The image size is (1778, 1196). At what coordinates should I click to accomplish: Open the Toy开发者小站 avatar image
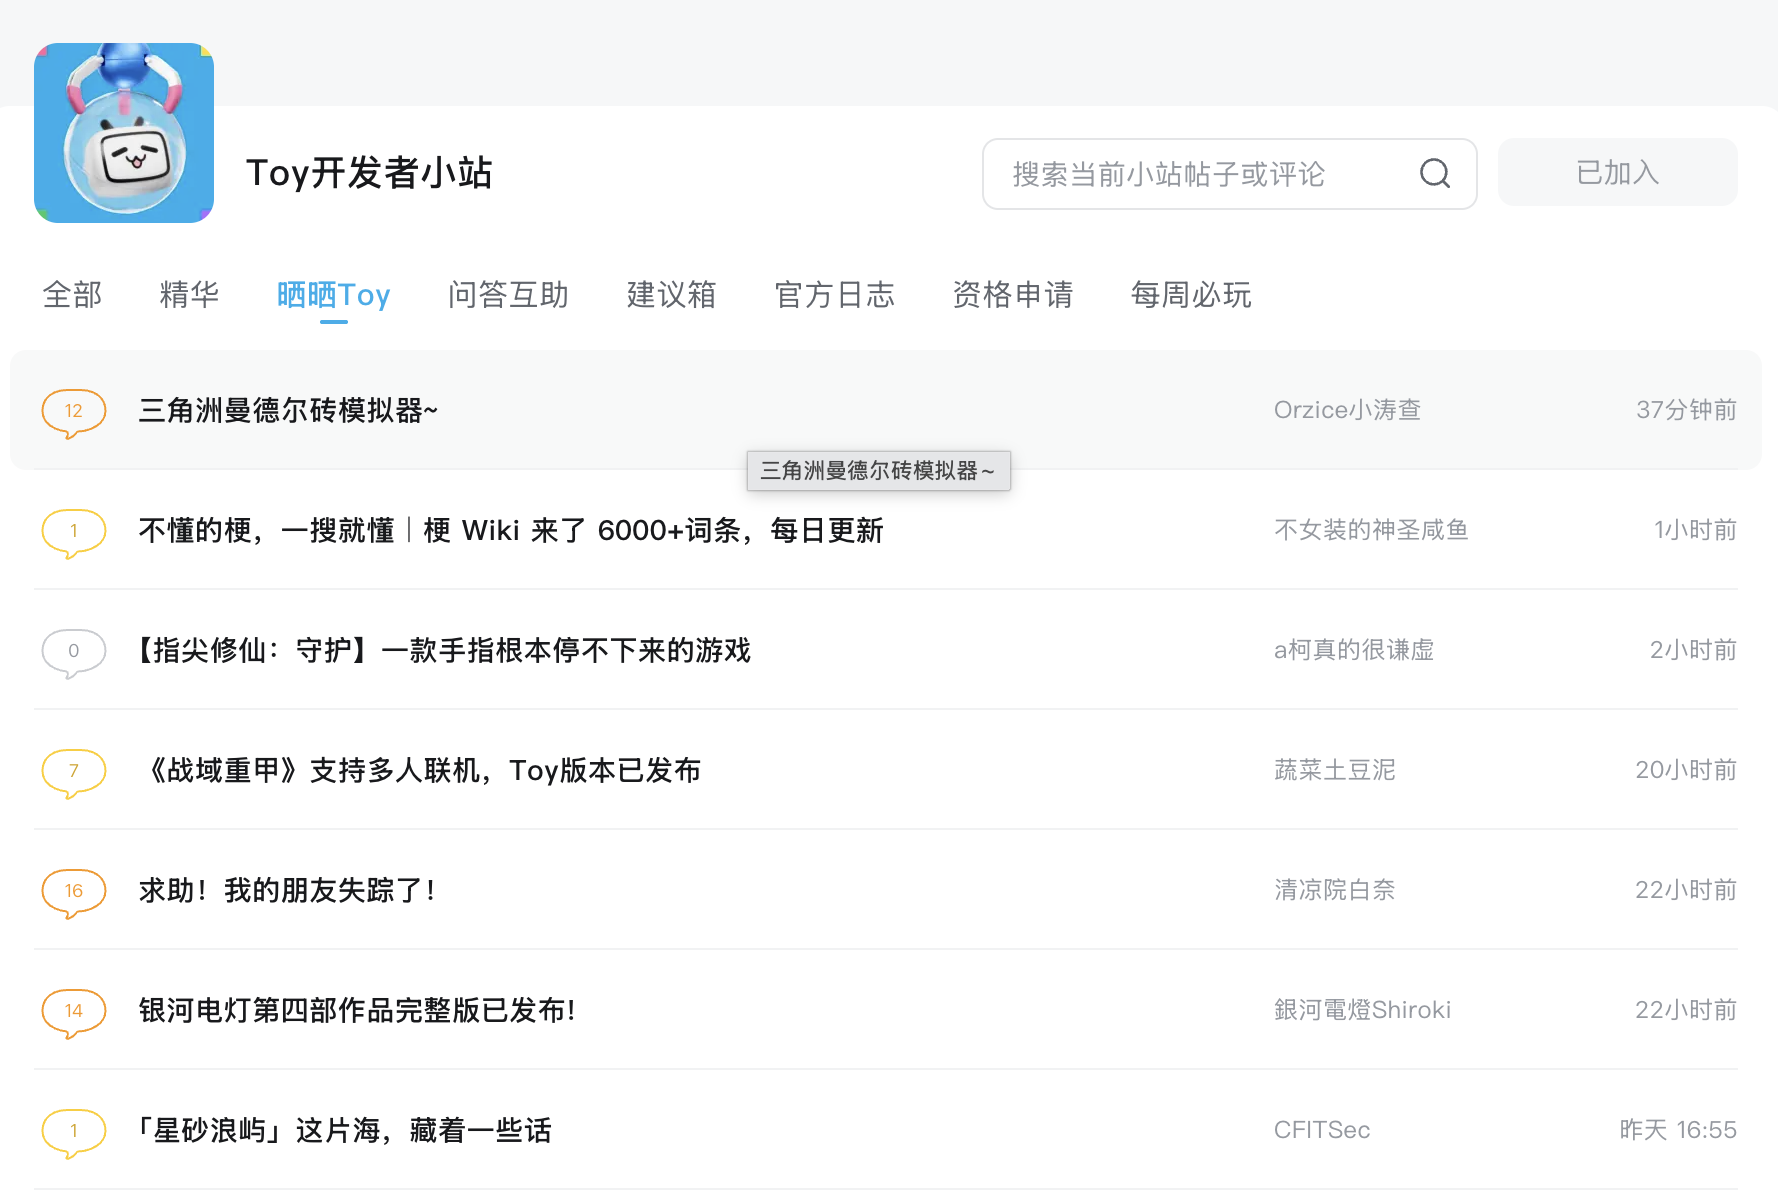(x=124, y=133)
